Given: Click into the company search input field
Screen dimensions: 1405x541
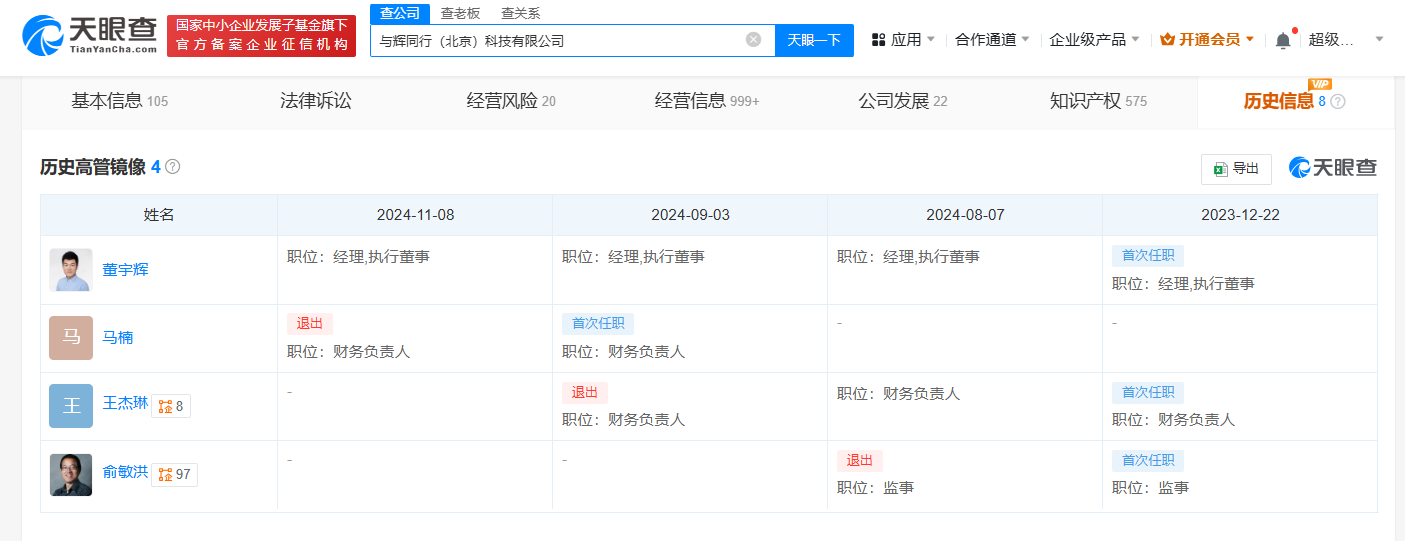Looking at the screenshot, I should [x=556, y=40].
